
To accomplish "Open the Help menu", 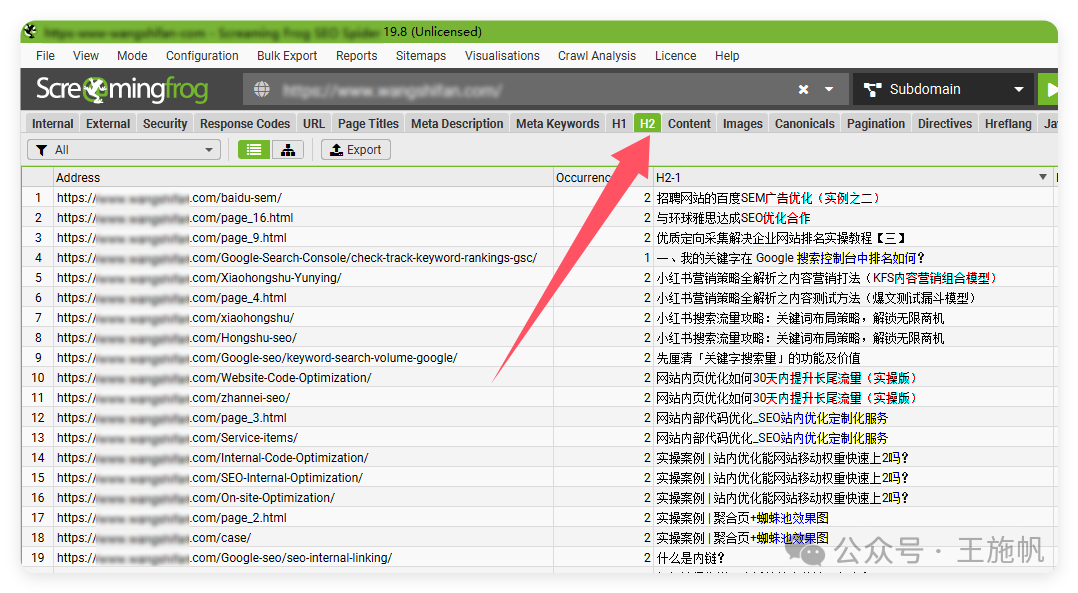I will point(727,56).
